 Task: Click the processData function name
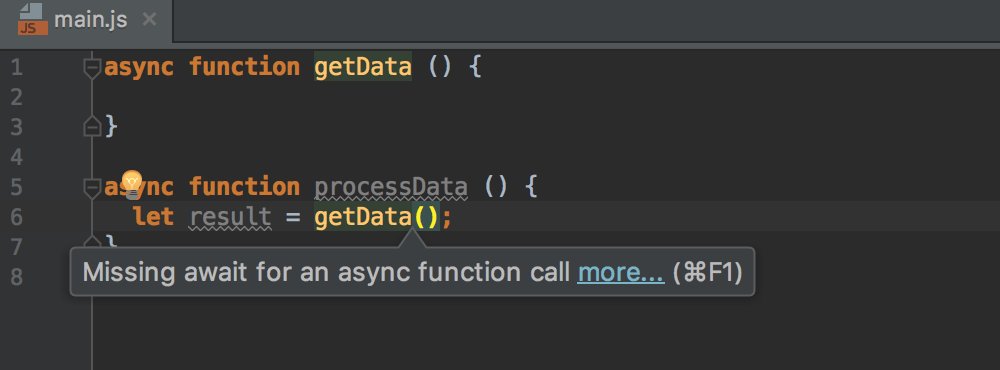[x=391, y=188]
